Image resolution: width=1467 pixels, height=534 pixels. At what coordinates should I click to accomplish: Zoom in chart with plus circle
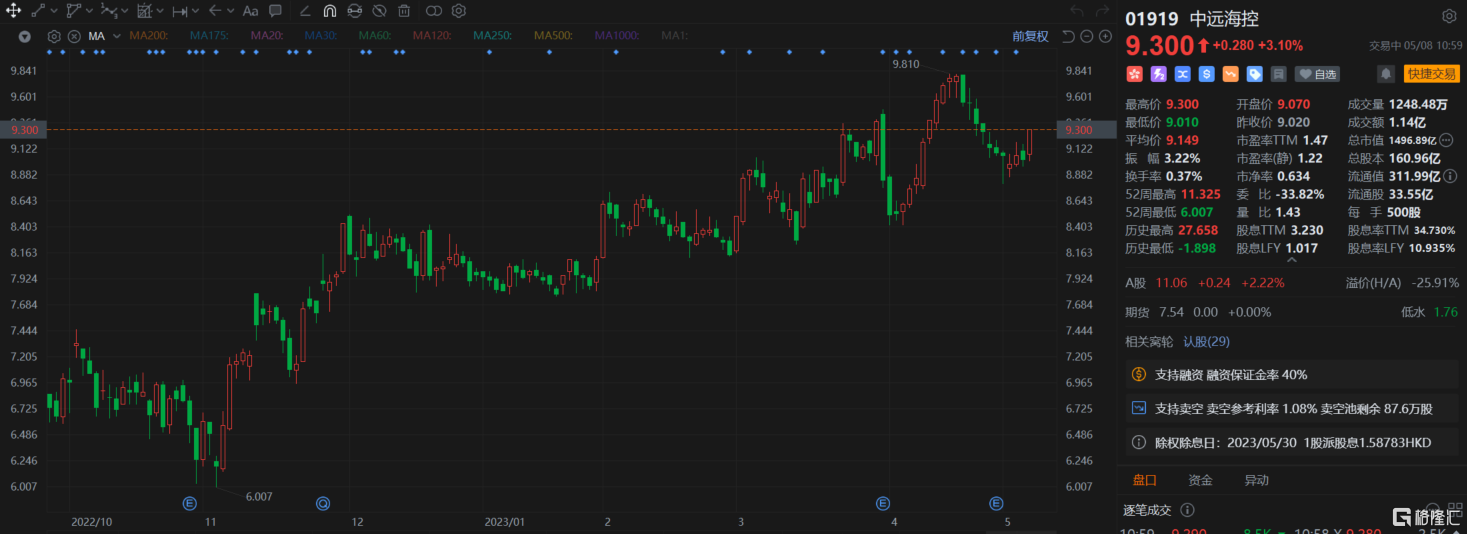point(1105,36)
